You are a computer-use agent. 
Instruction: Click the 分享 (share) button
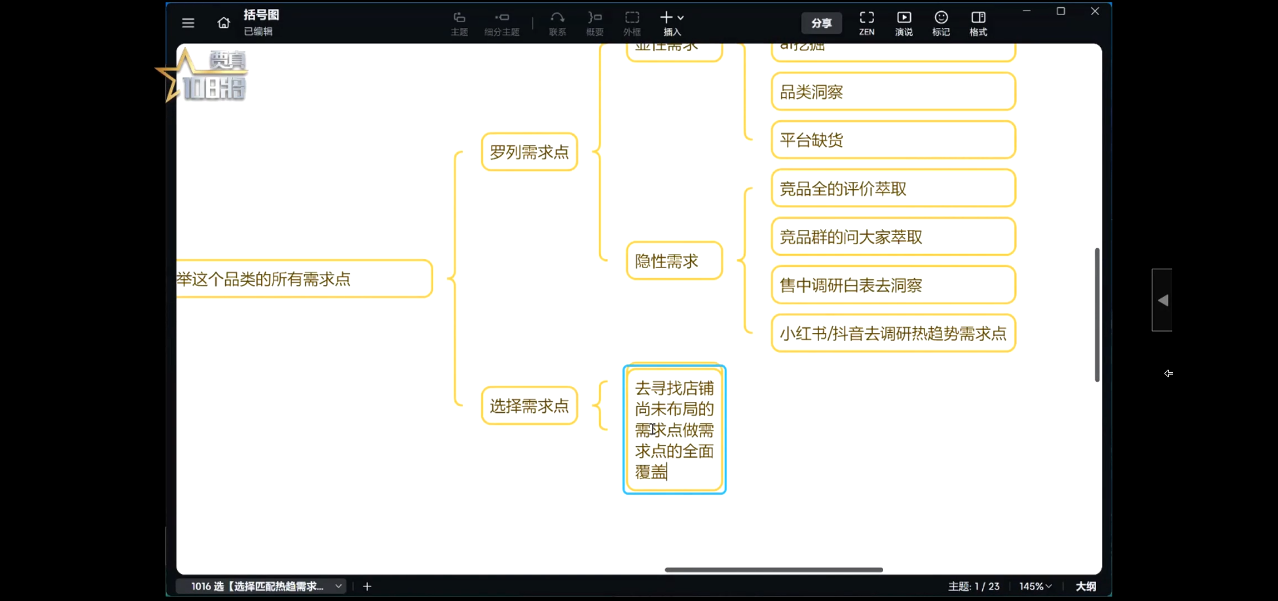(x=821, y=23)
